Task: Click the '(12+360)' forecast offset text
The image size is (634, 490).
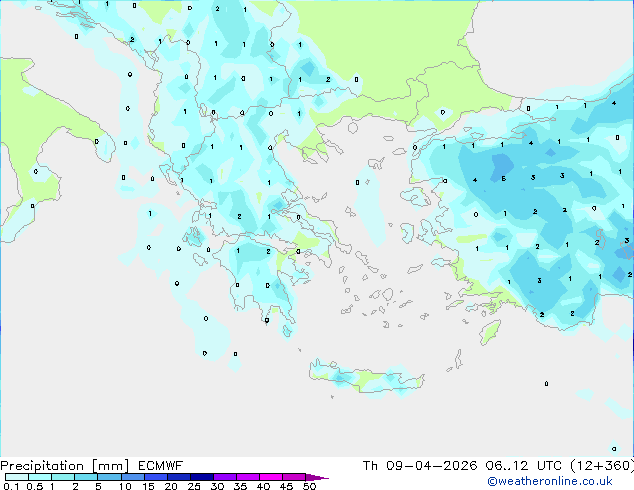Action: click(602, 466)
